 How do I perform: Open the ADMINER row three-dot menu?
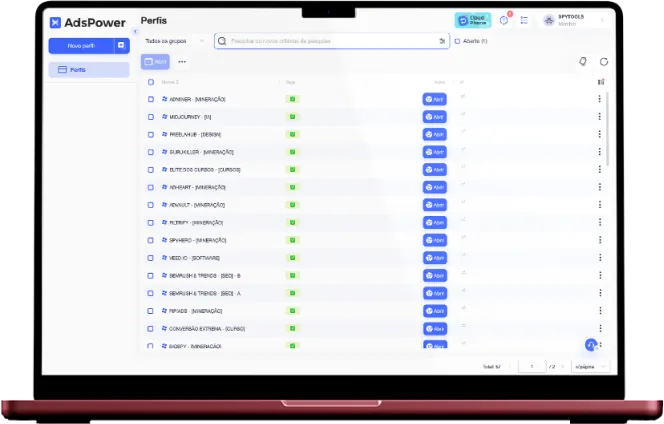point(599,99)
